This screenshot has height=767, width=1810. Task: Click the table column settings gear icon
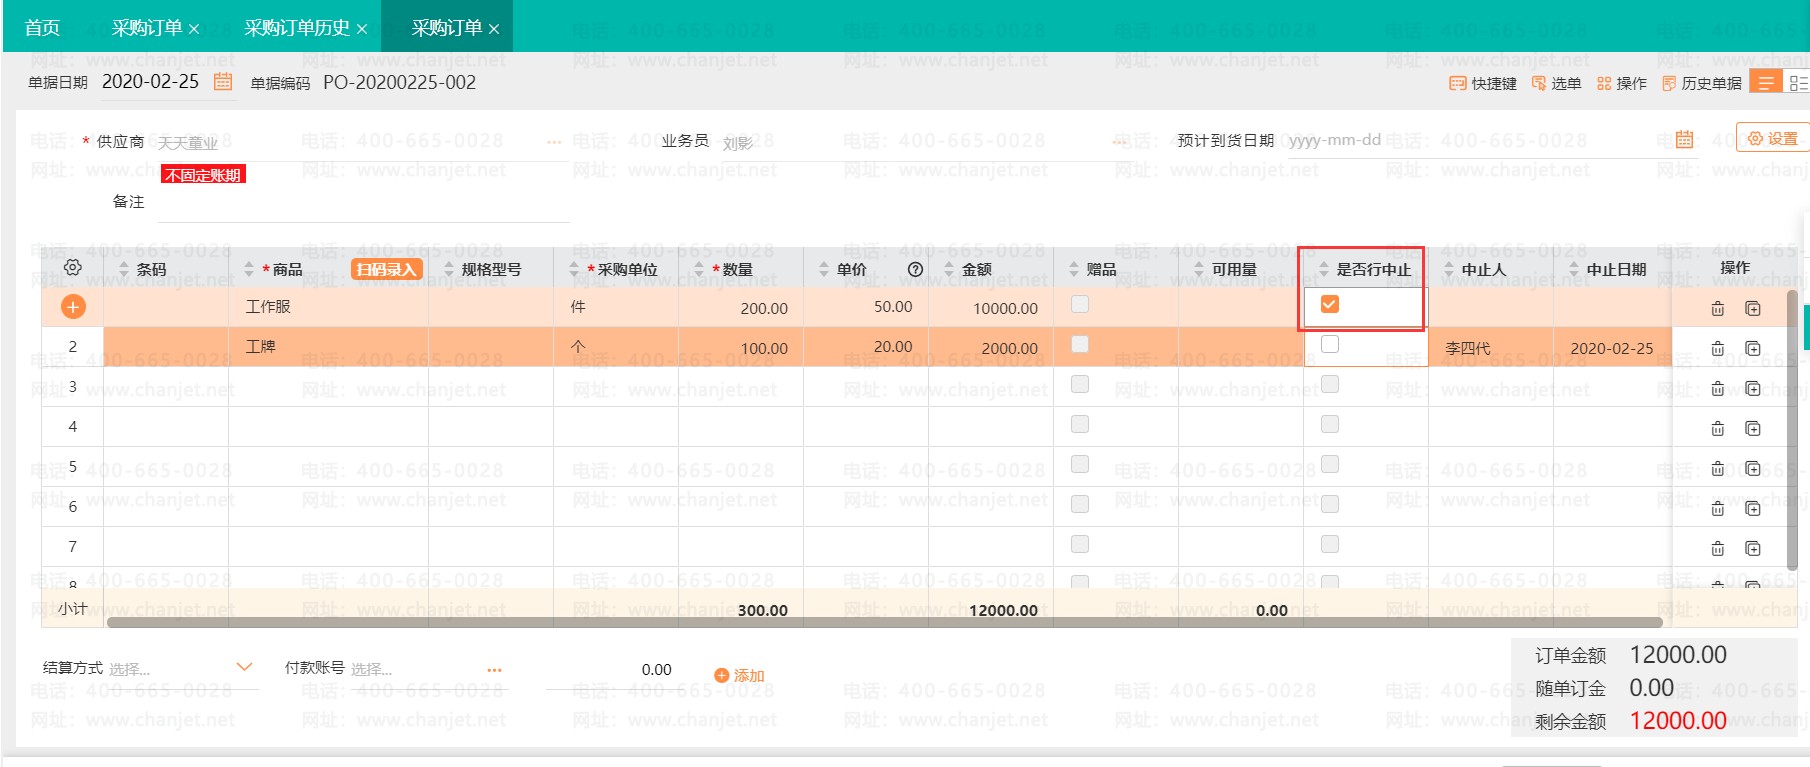click(72, 268)
